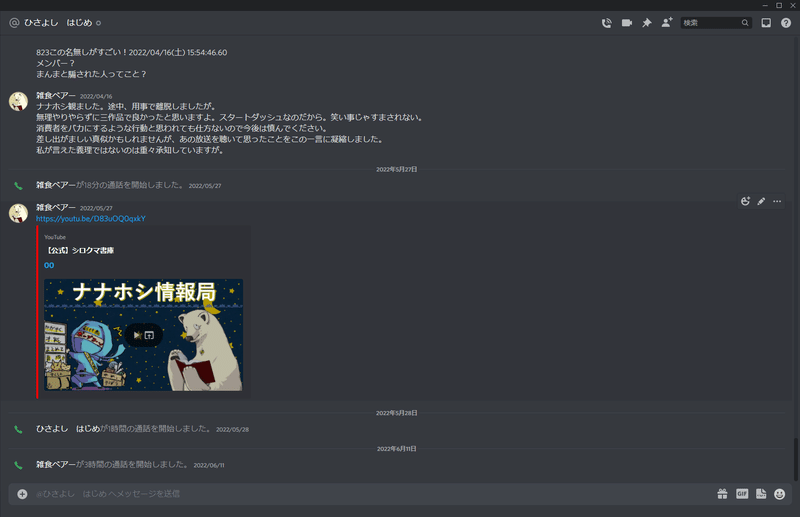Play the embedded YouTube video
The image size is (800, 517).
(137, 335)
